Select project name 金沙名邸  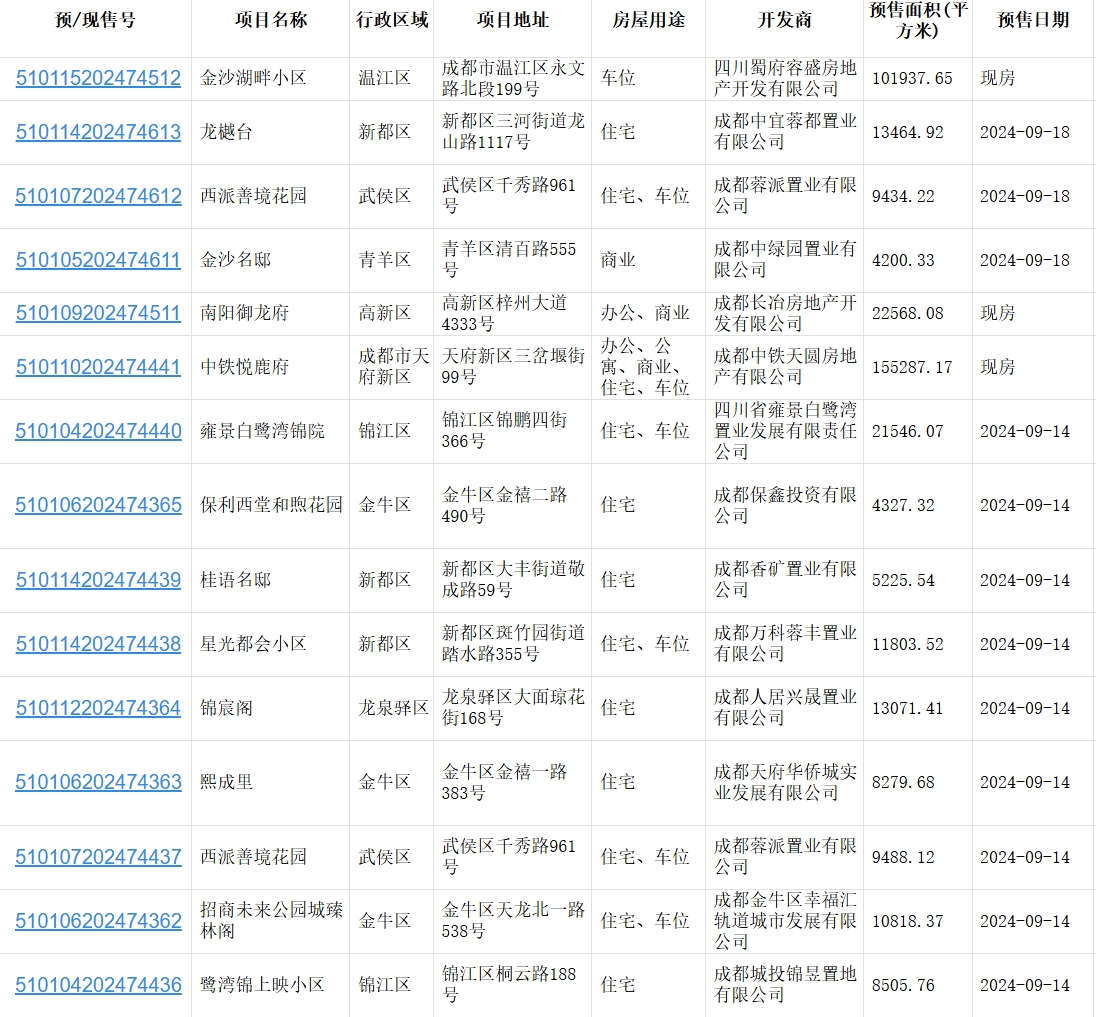point(235,260)
